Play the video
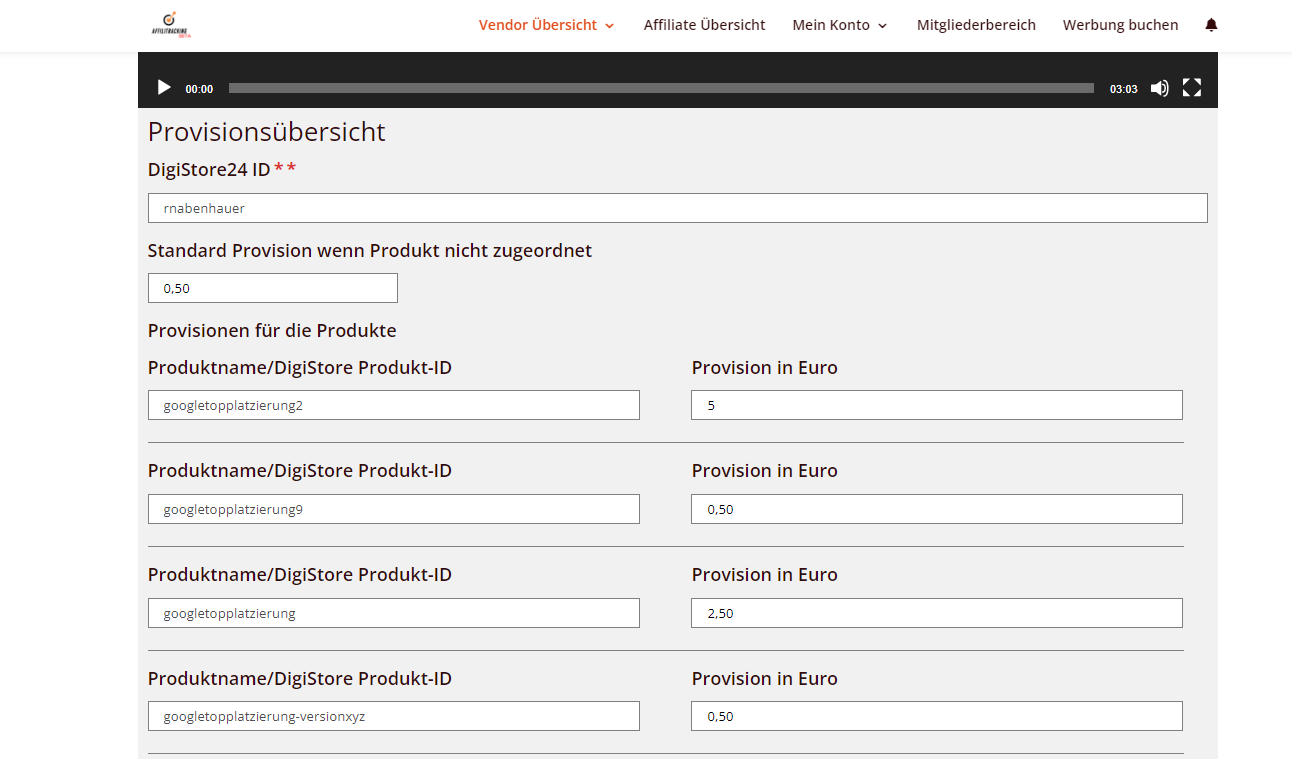1292x759 pixels. pyautogui.click(x=164, y=88)
